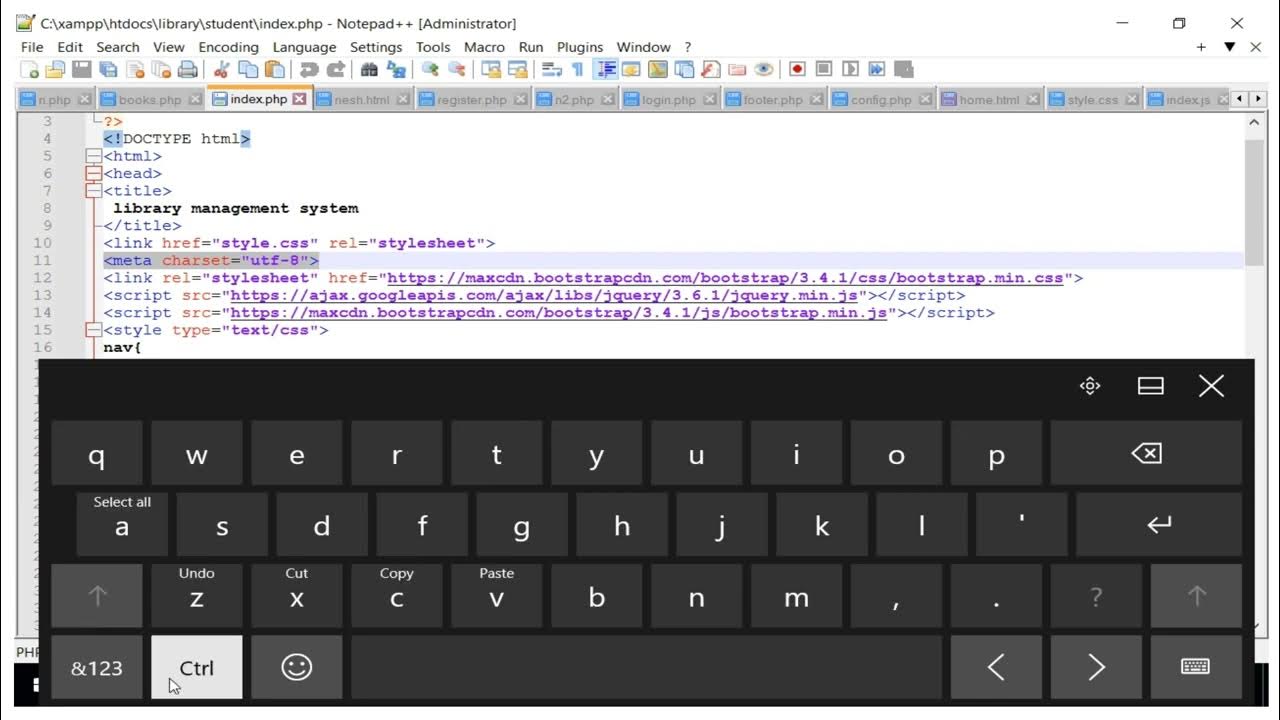Open the File menu

tap(32, 47)
